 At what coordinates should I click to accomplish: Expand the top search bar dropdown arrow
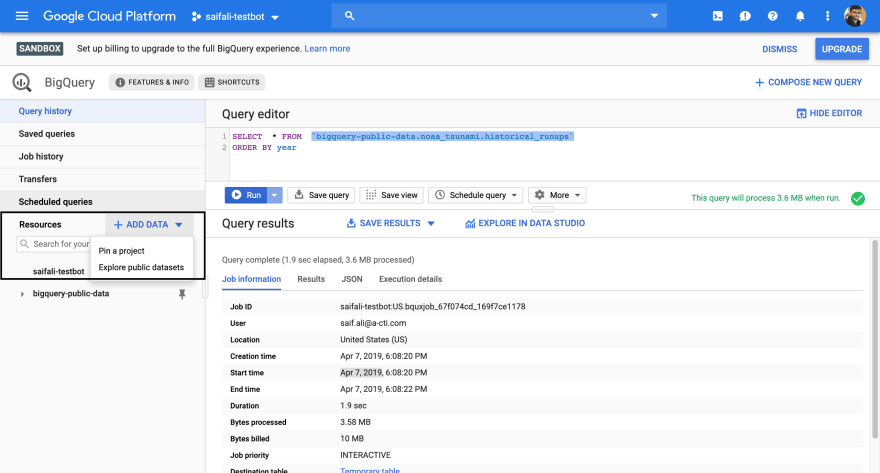pos(654,16)
